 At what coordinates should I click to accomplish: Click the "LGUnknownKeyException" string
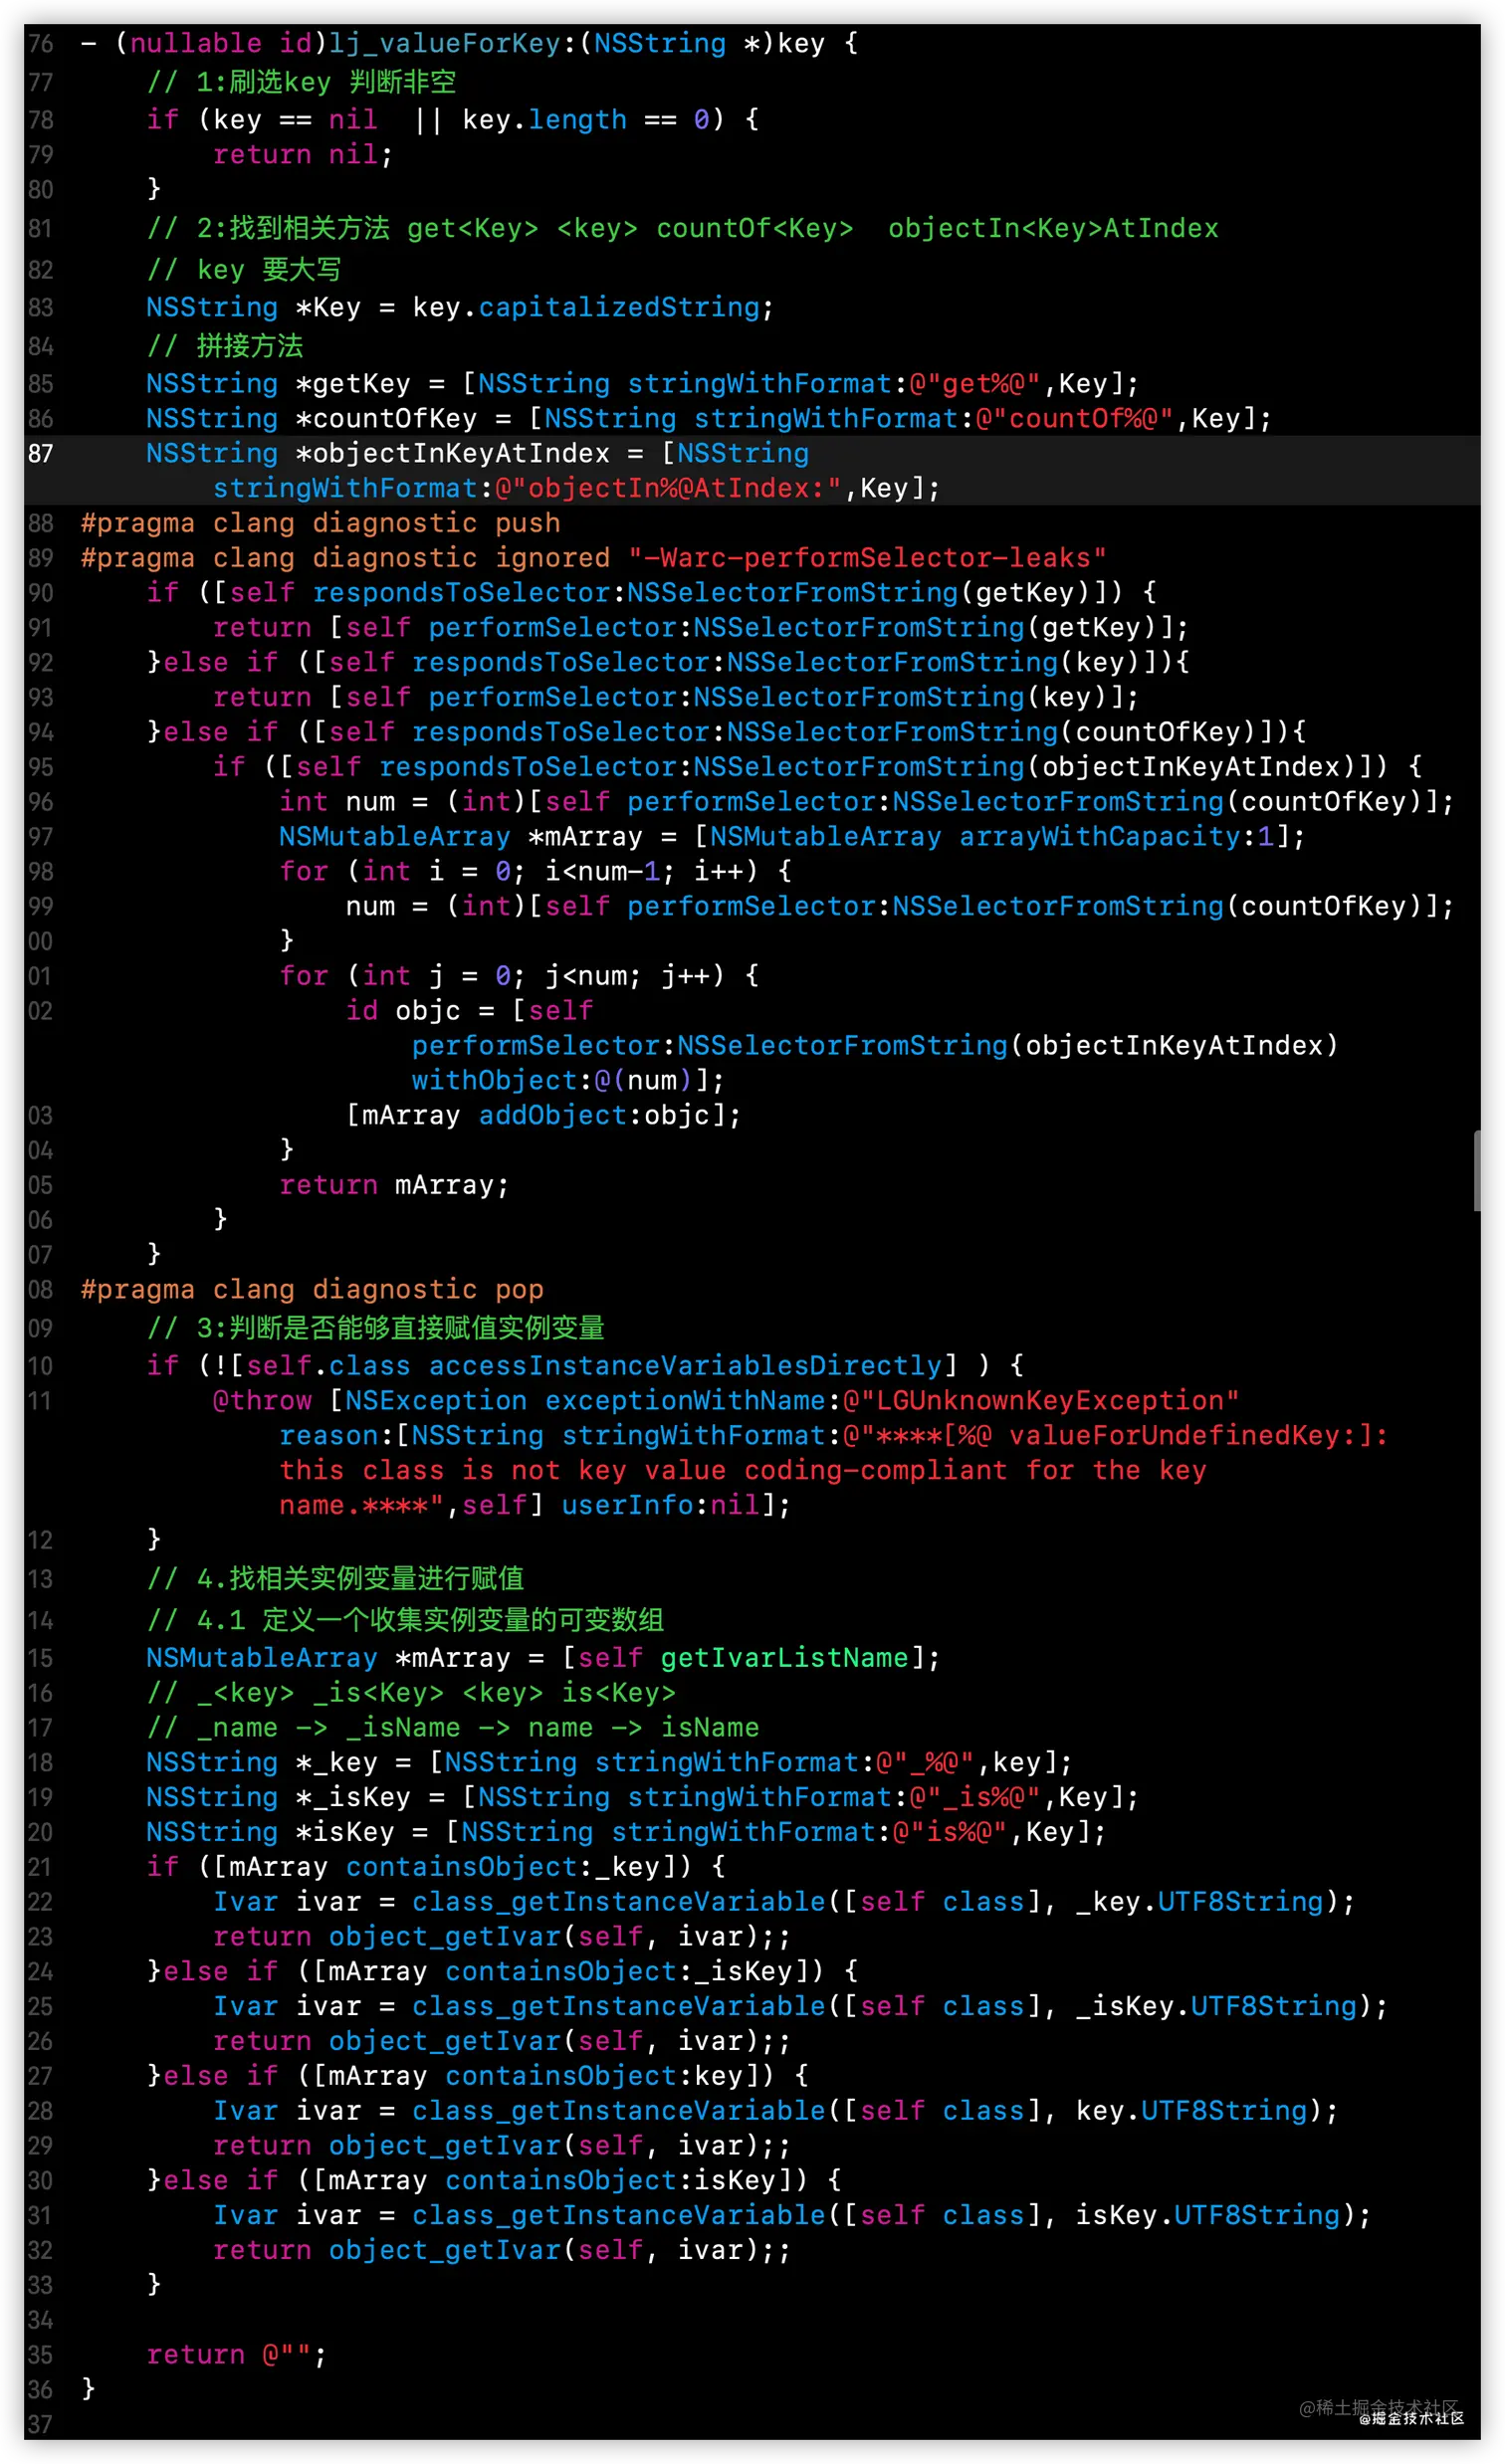click(x=1041, y=1400)
